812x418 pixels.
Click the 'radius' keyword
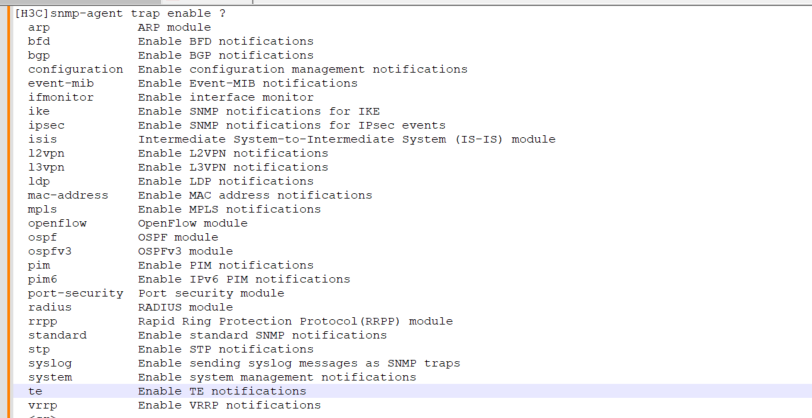pyautogui.click(x=50, y=307)
